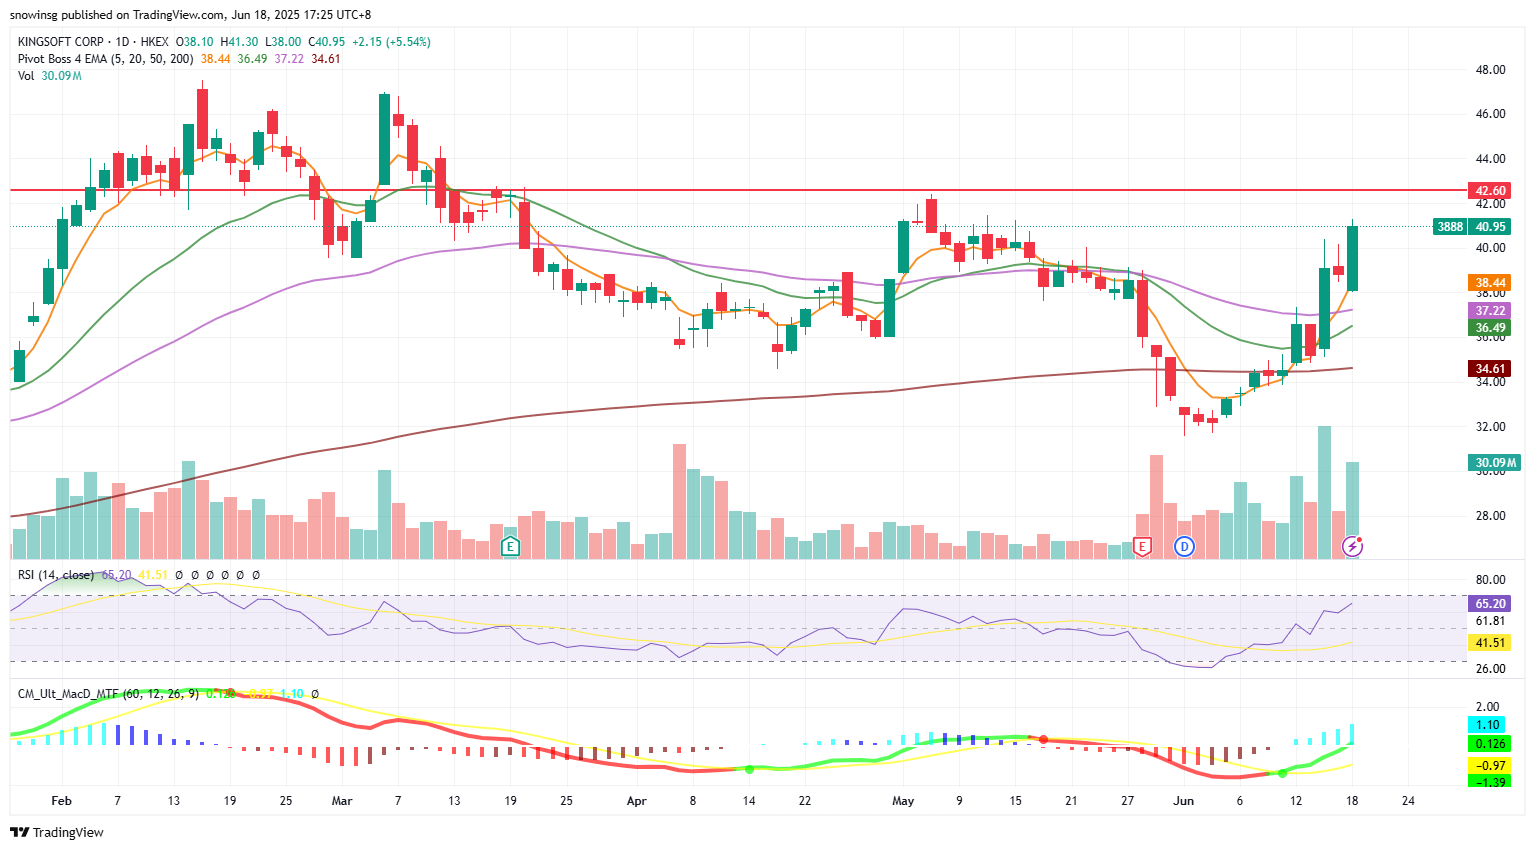Click the 48.00 price axis tick

coord(1490,70)
